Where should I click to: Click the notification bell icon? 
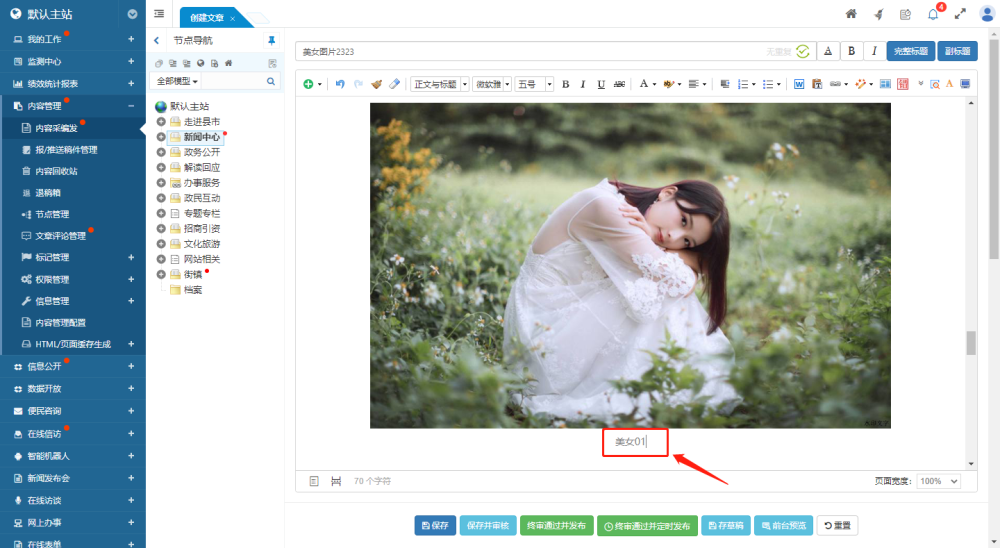click(x=933, y=14)
